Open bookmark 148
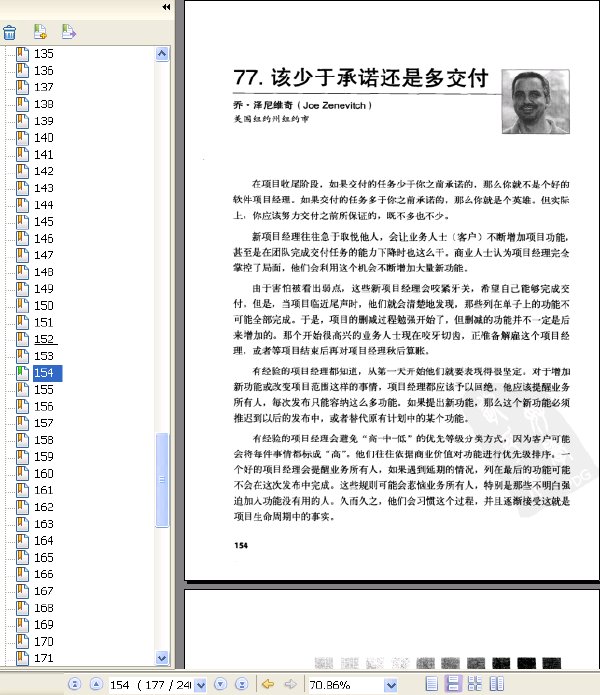600x695 pixels. point(43,272)
